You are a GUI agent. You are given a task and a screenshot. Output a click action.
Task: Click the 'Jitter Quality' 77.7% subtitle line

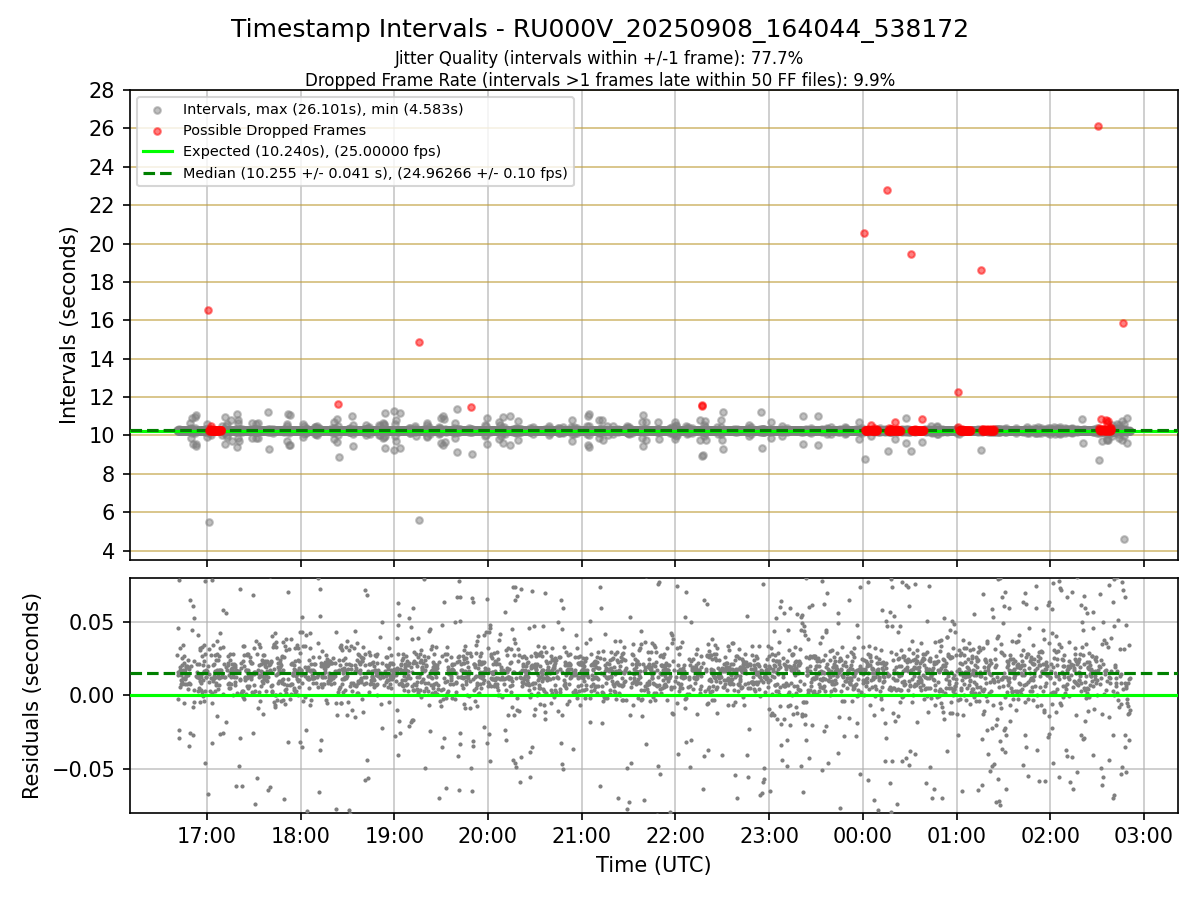[x=599, y=58]
